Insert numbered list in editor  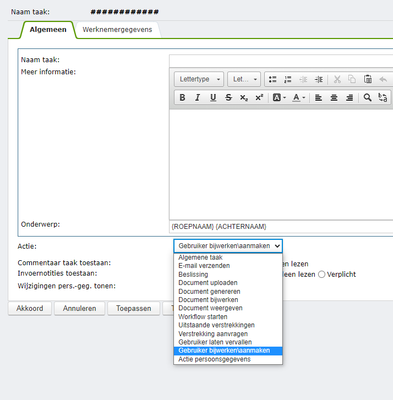pos(288,79)
